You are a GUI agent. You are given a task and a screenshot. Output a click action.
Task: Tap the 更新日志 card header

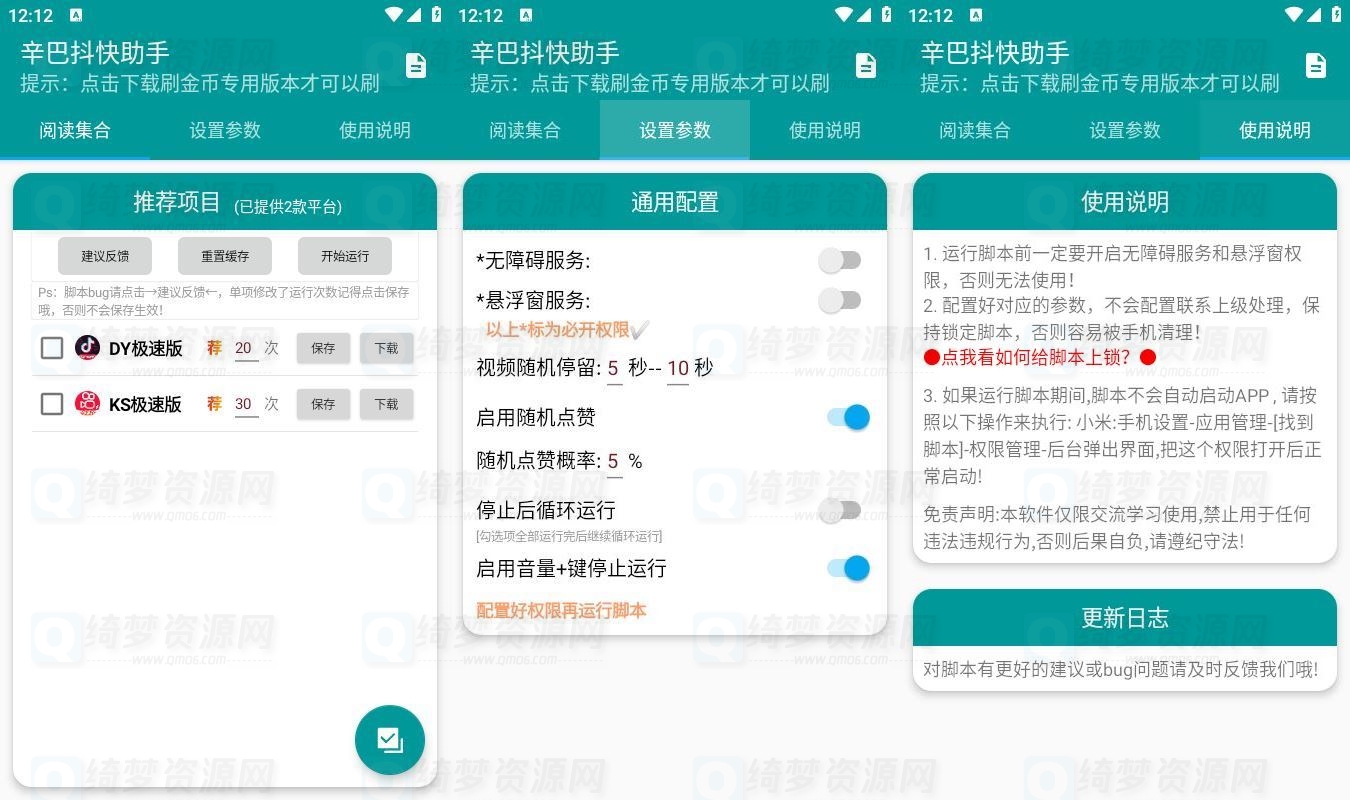pos(1125,618)
